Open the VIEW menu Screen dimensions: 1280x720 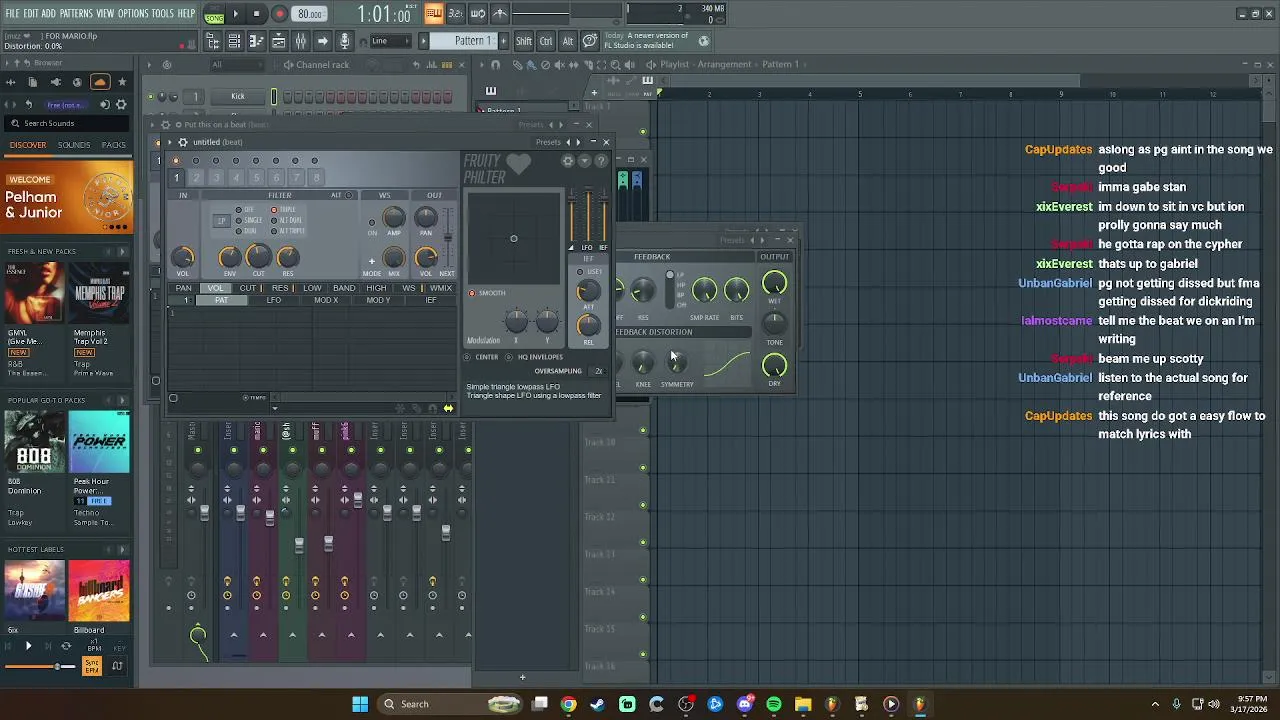[x=105, y=14]
